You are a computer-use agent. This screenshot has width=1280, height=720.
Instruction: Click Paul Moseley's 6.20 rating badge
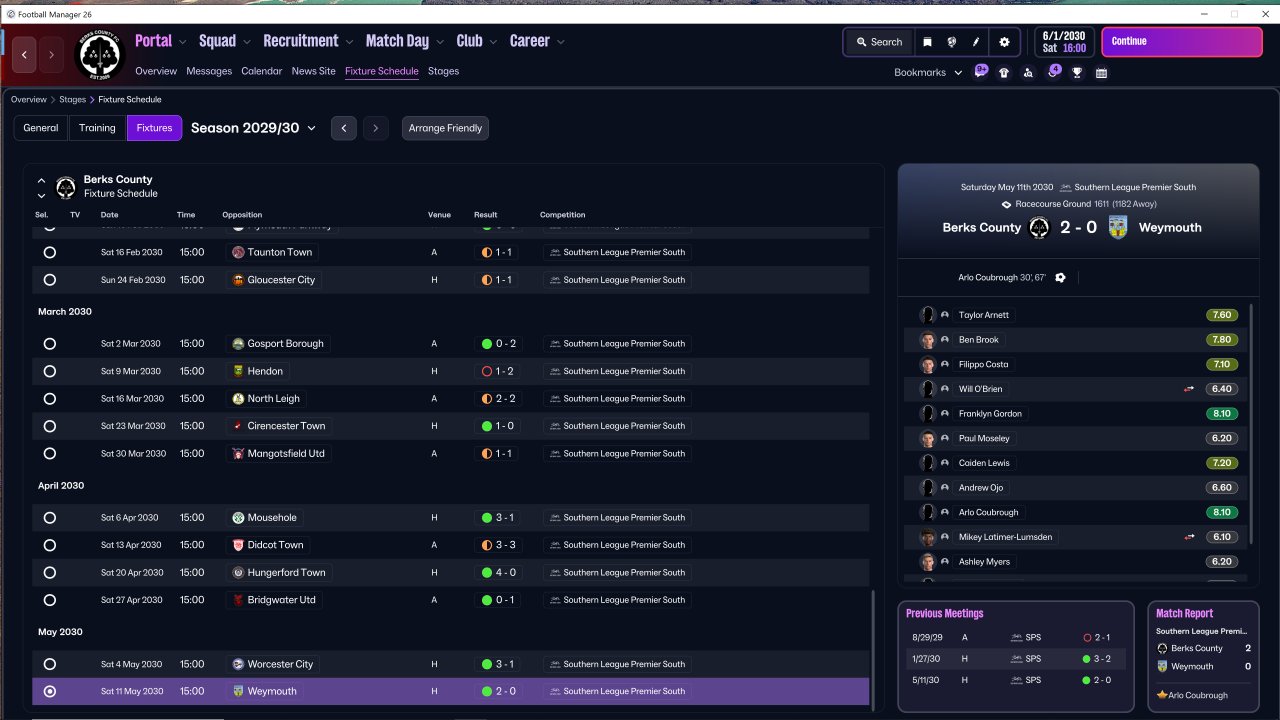(1222, 438)
